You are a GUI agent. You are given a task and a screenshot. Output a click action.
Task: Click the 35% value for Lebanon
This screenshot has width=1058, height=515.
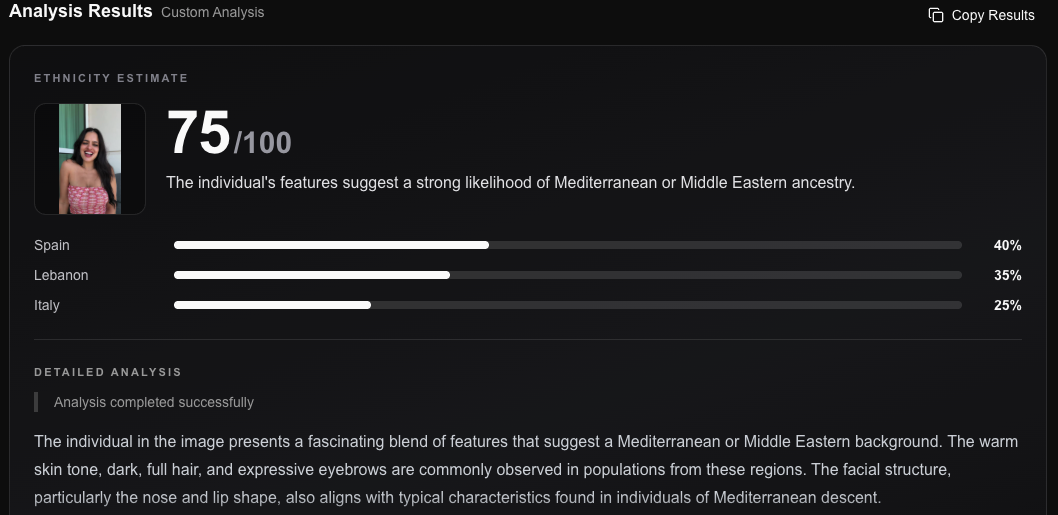1007,275
